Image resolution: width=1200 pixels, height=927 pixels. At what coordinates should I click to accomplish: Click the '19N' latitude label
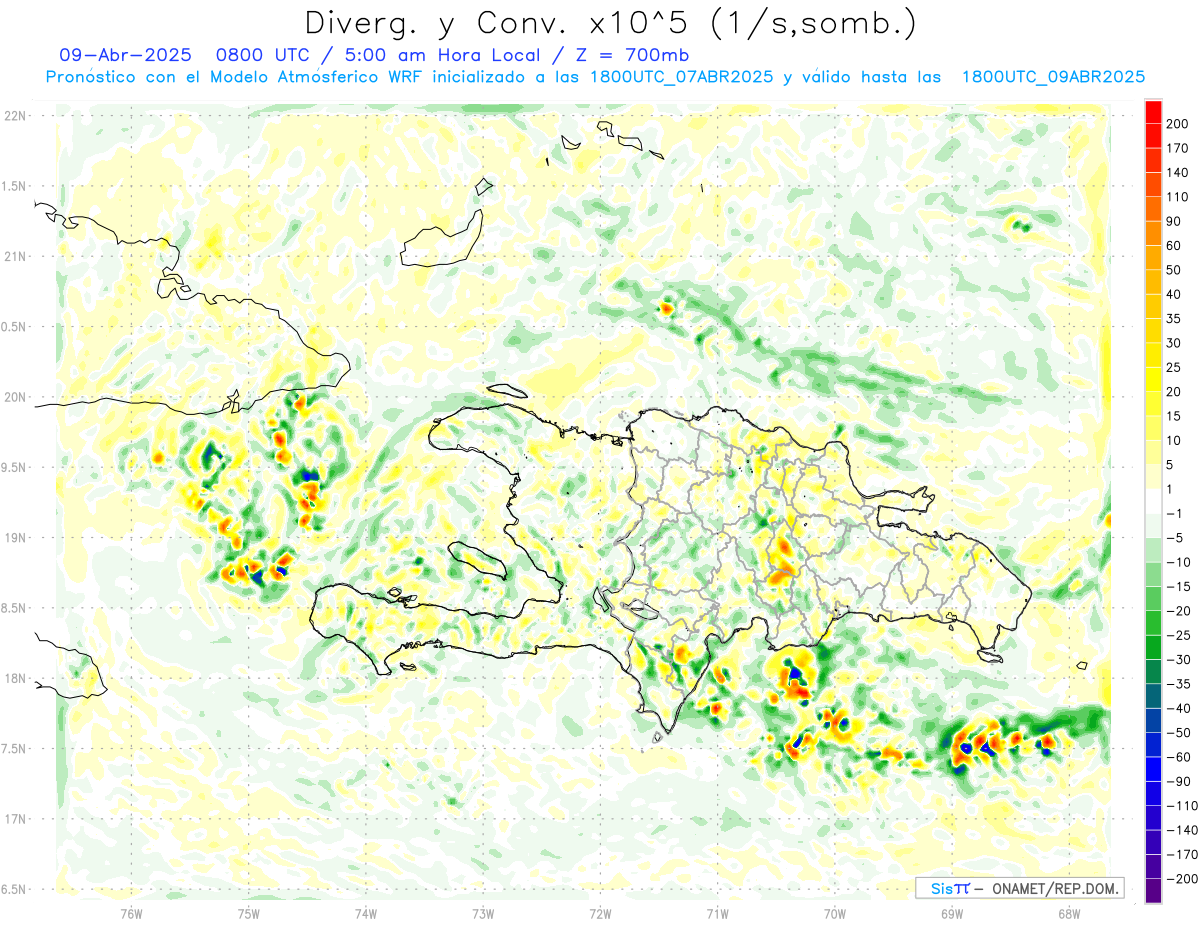[14, 538]
